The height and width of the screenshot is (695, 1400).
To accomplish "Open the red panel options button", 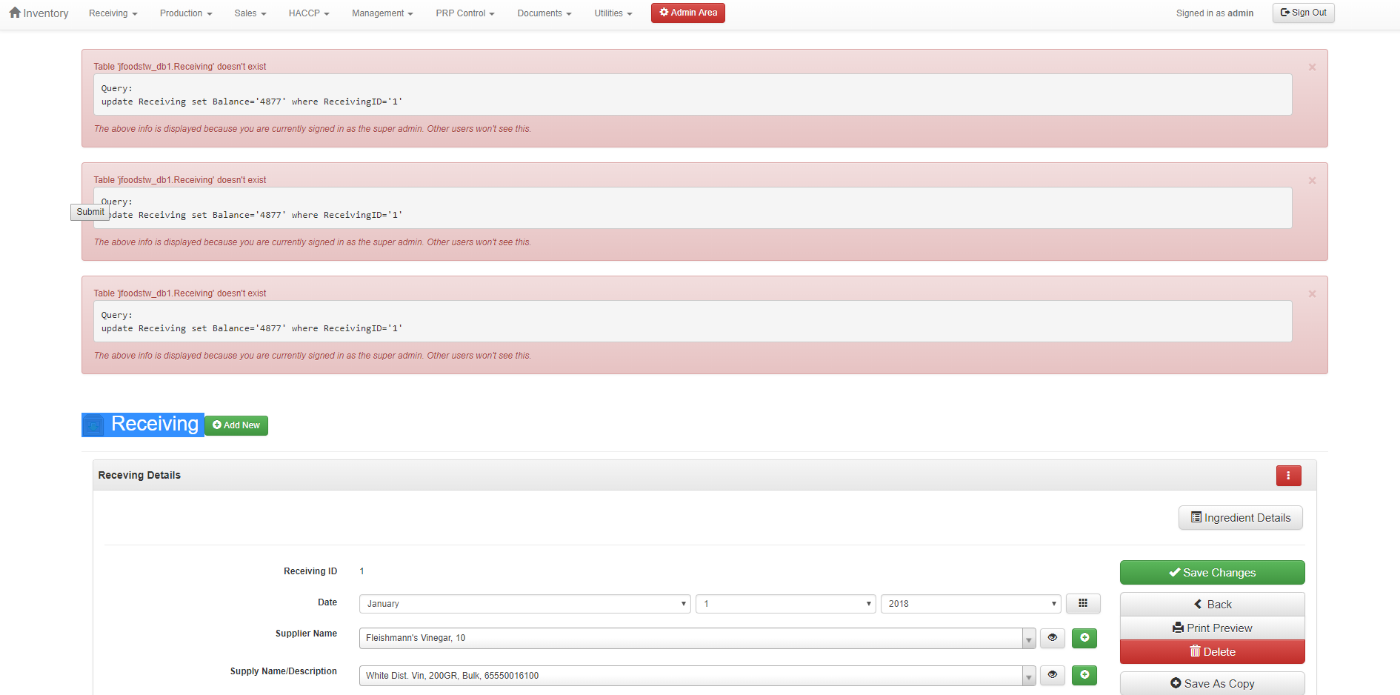I will [1288, 476].
